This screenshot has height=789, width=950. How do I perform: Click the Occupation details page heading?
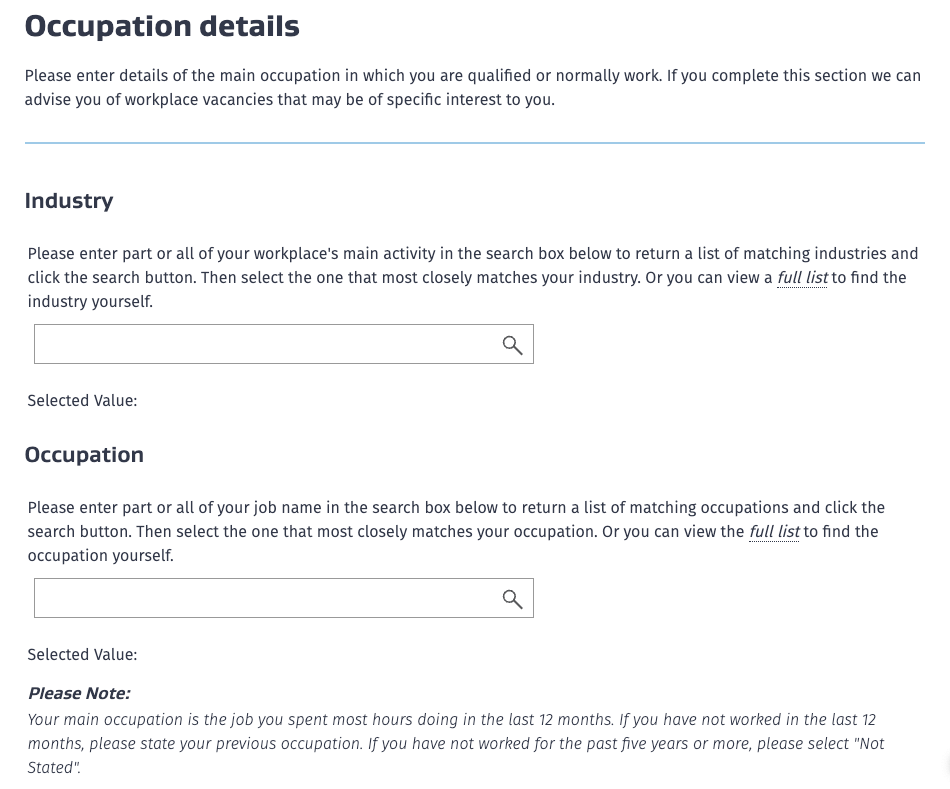(x=162, y=26)
